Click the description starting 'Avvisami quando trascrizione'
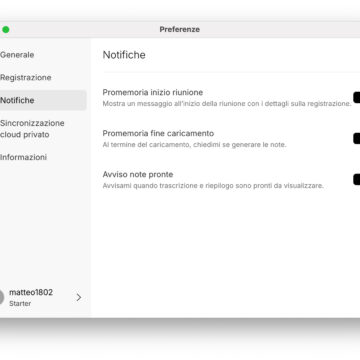This screenshot has height=360, width=360. 213,186
